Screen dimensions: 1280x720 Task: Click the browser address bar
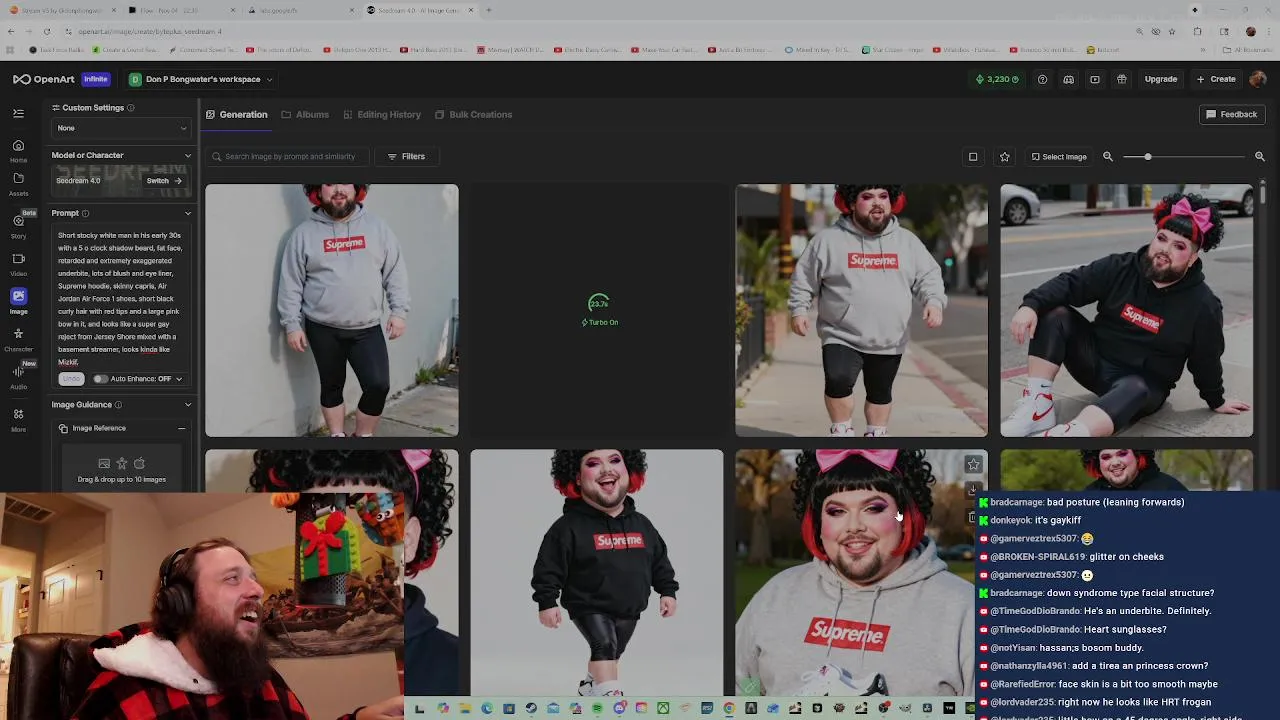(x=600, y=31)
